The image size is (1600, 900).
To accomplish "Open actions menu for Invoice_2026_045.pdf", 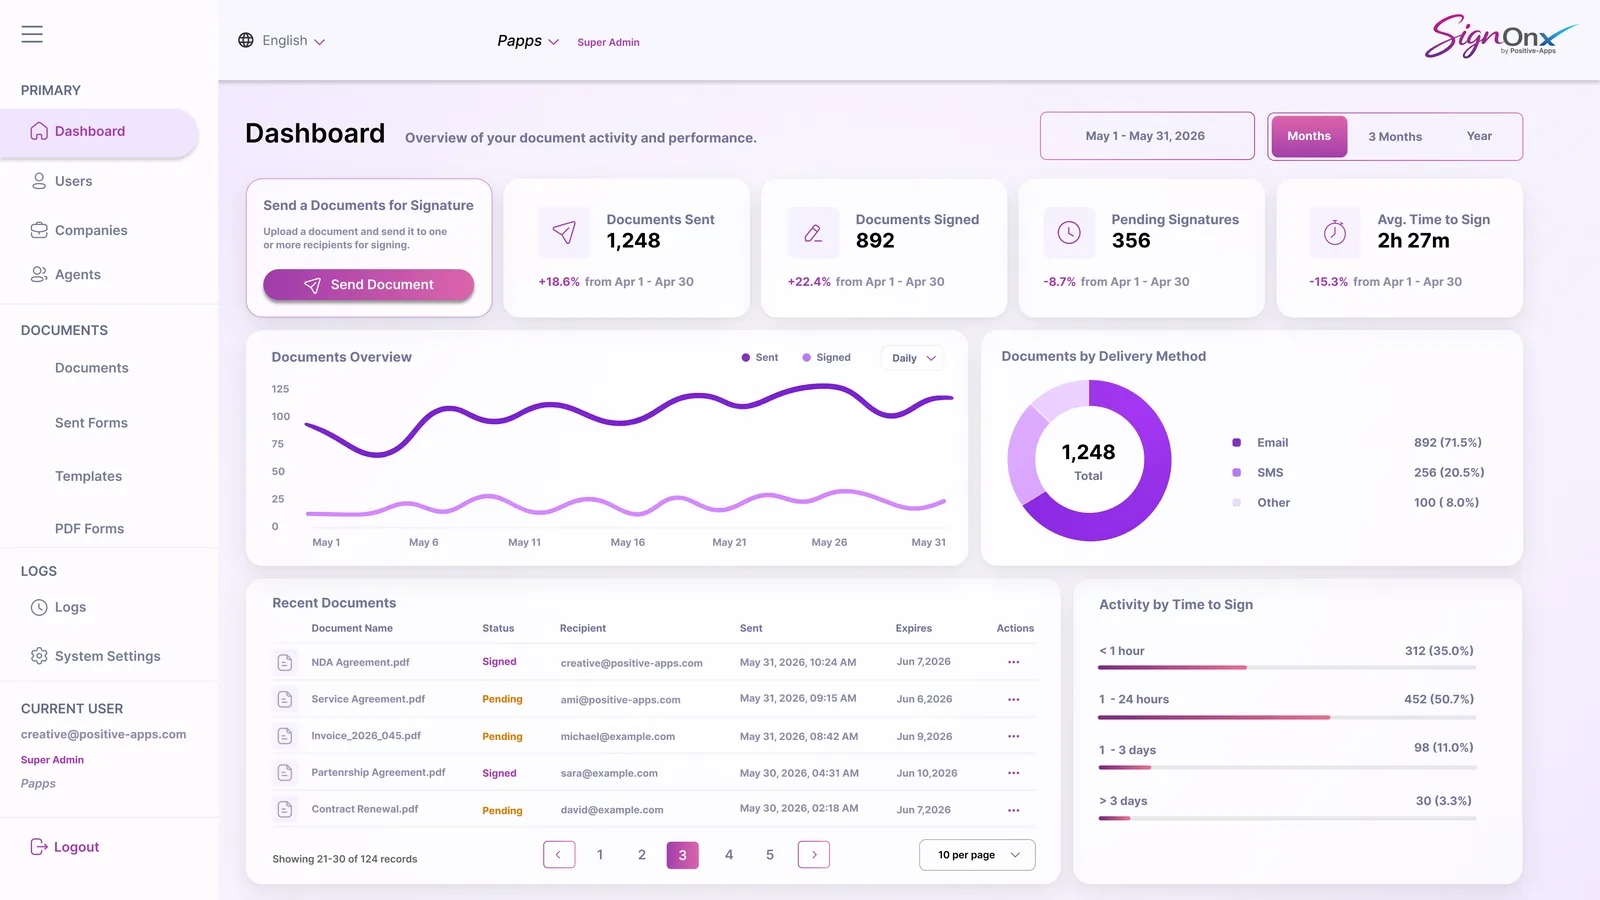I will pyautogui.click(x=1014, y=736).
